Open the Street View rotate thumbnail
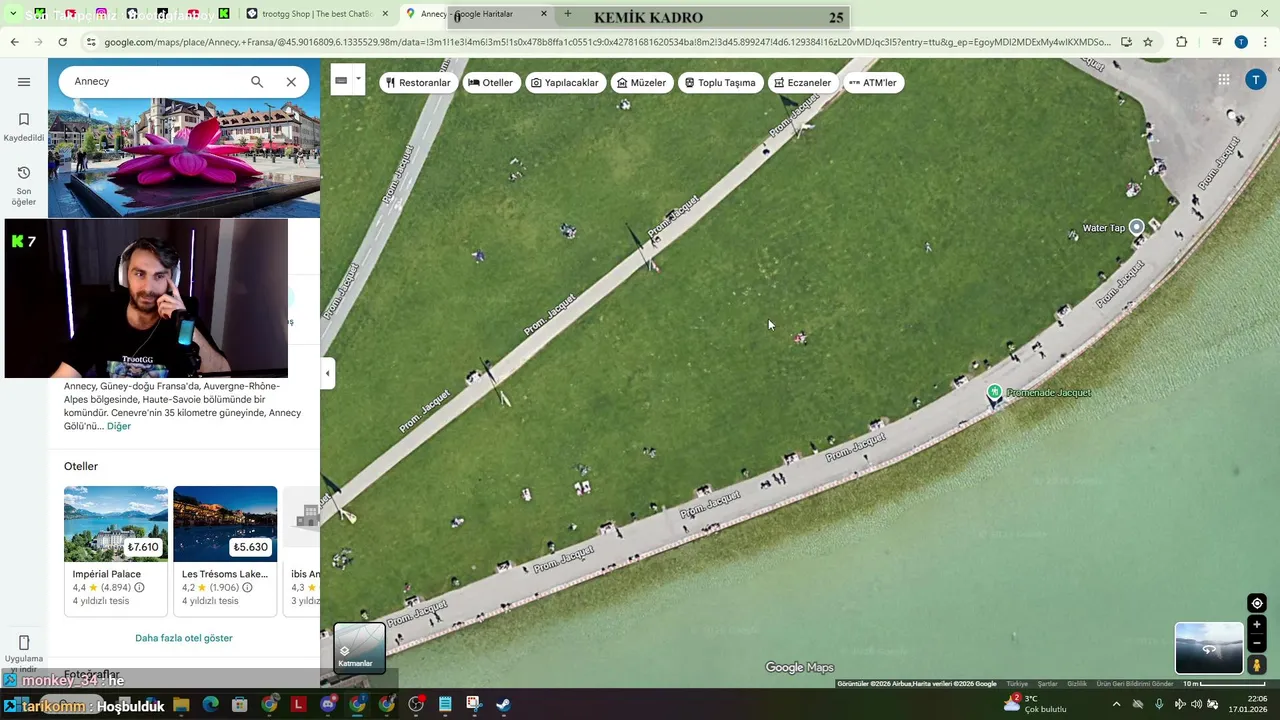 point(1209,648)
